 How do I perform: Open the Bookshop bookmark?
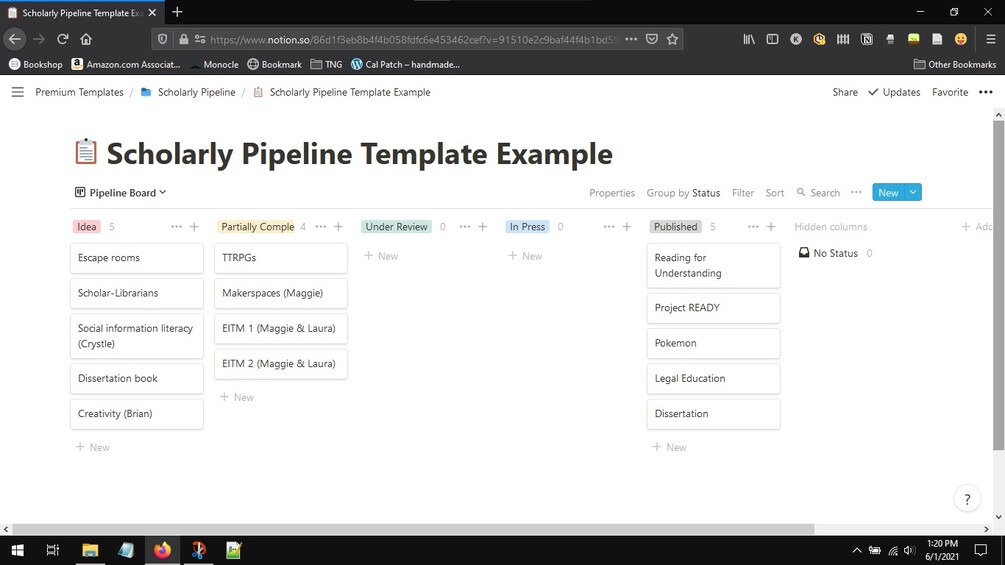point(36,64)
